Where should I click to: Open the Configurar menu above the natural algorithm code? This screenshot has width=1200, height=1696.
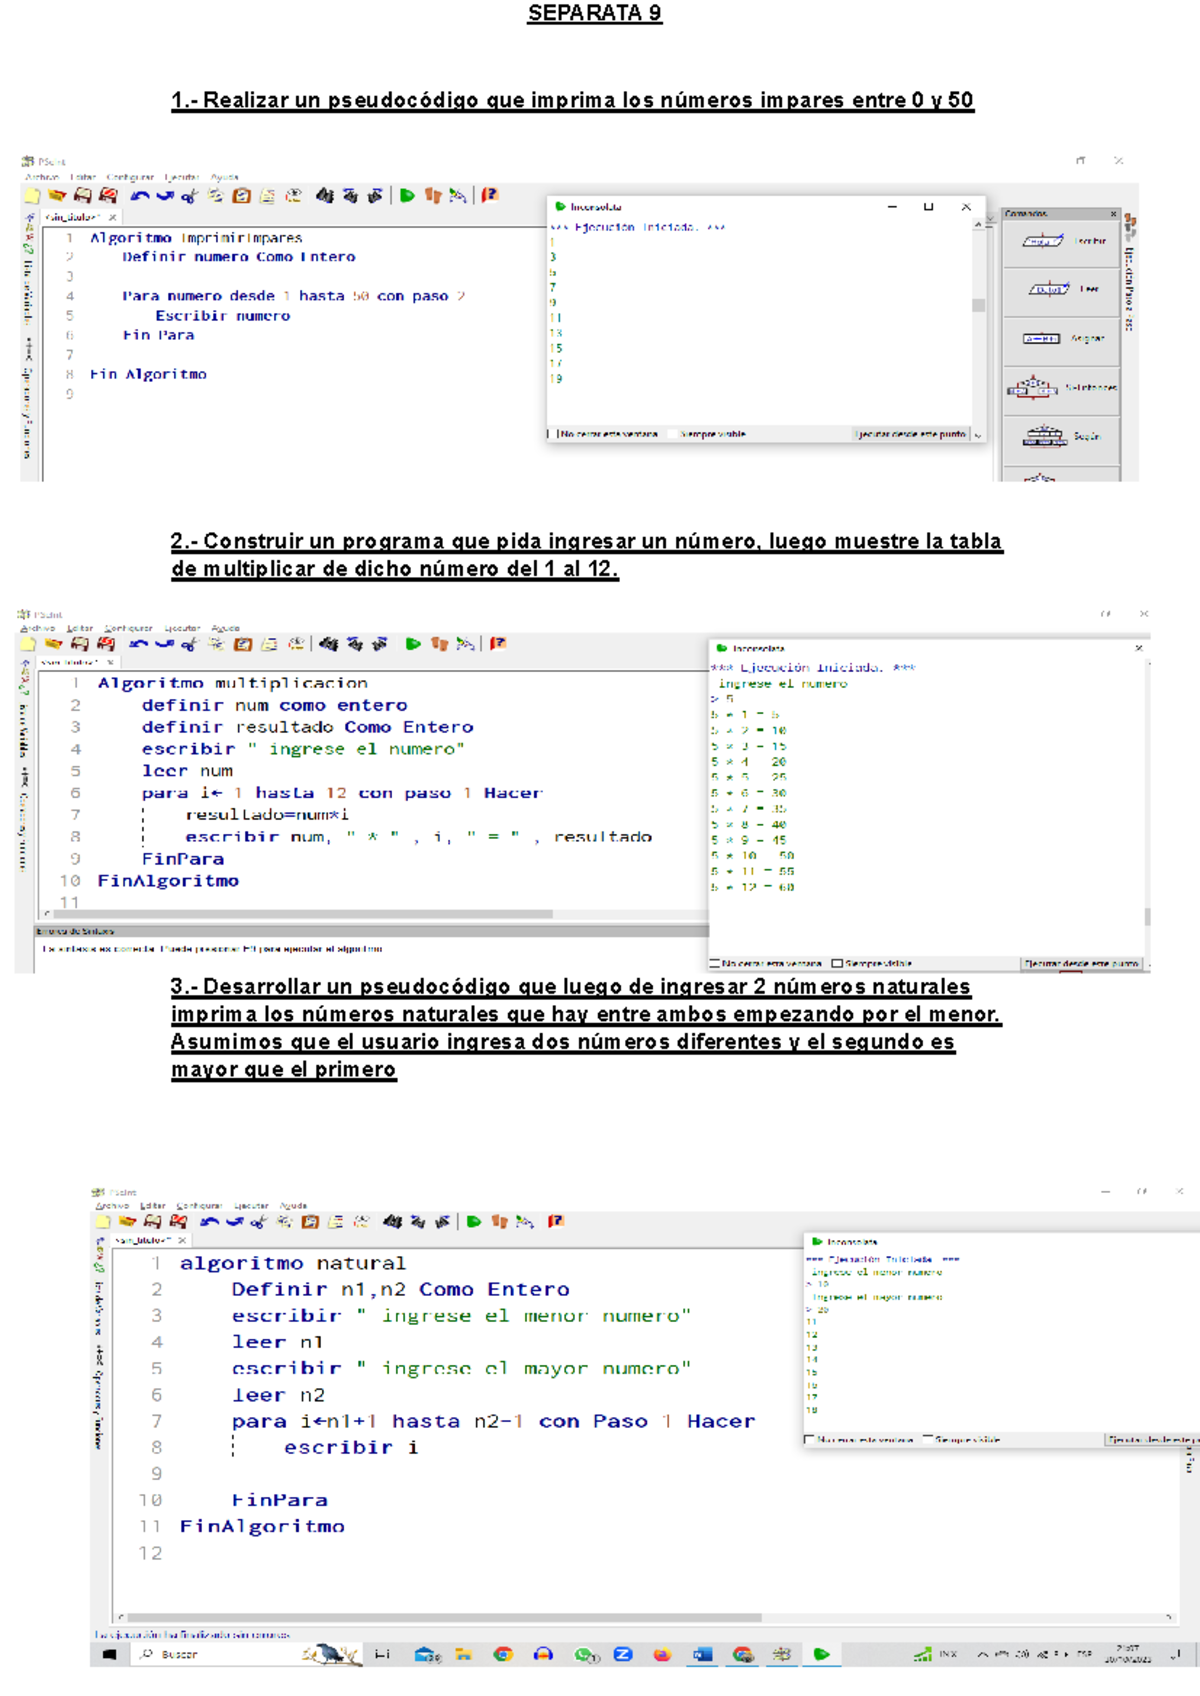pos(195,1206)
